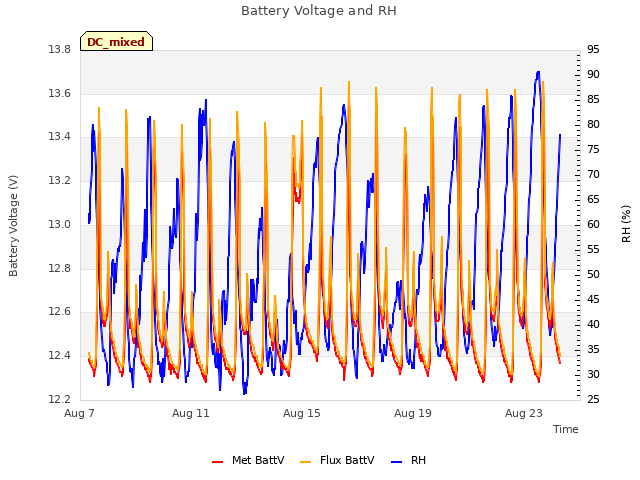This screenshot has width=640, height=480.
Task: Select the DC_mixed annotation label
Action: point(116,41)
